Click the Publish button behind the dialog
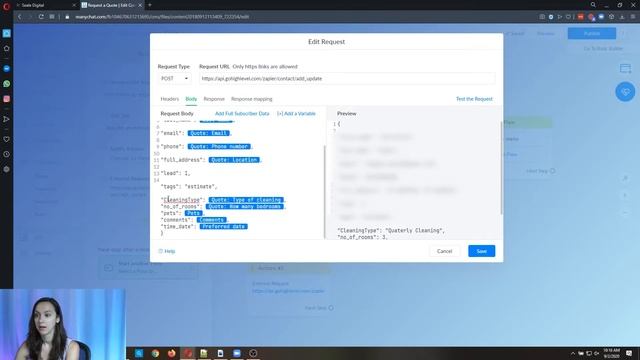640x360 pixels. (591, 33)
